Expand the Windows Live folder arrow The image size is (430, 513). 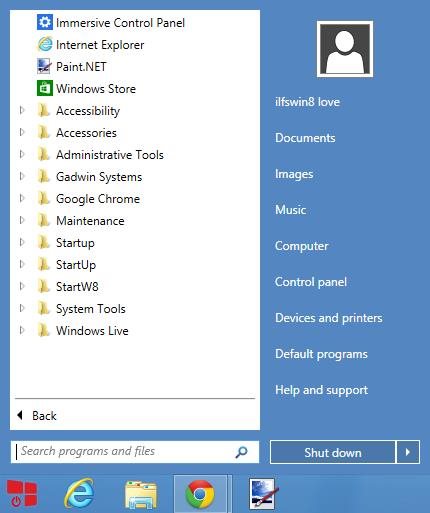(22, 330)
